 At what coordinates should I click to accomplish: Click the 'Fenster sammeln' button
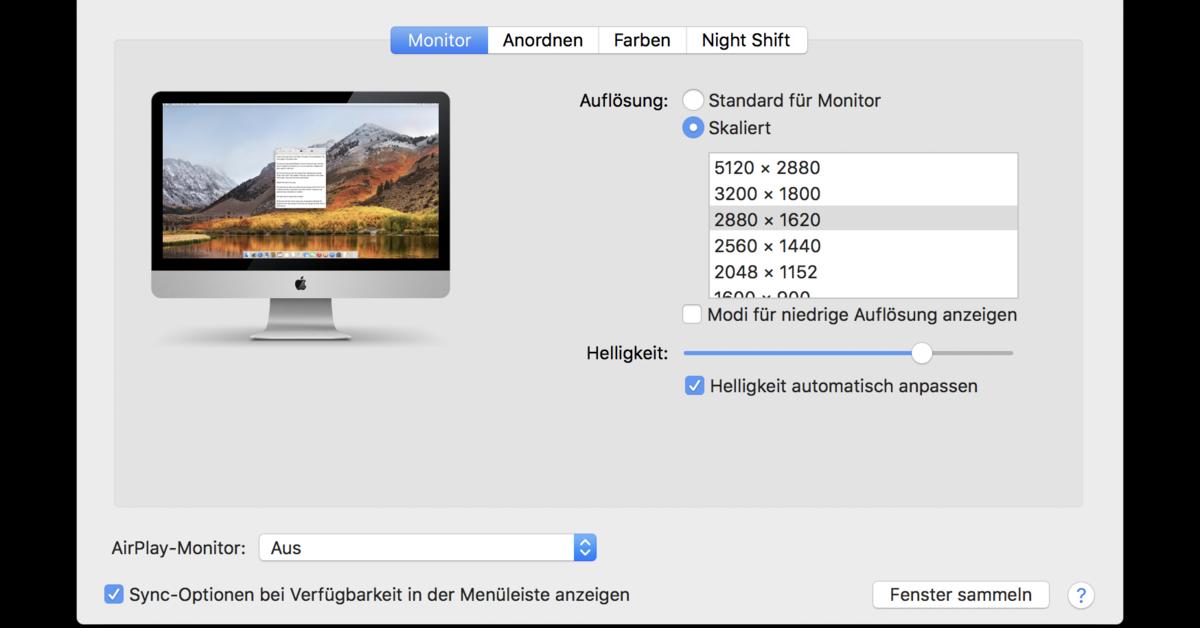pyautogui.click(x=960, y=594)
